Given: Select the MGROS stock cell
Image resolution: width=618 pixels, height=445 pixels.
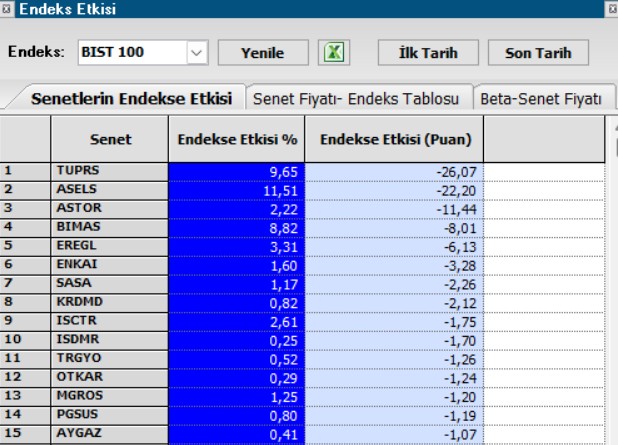Looking at the screenshot, I should click(x=110, y=397).
